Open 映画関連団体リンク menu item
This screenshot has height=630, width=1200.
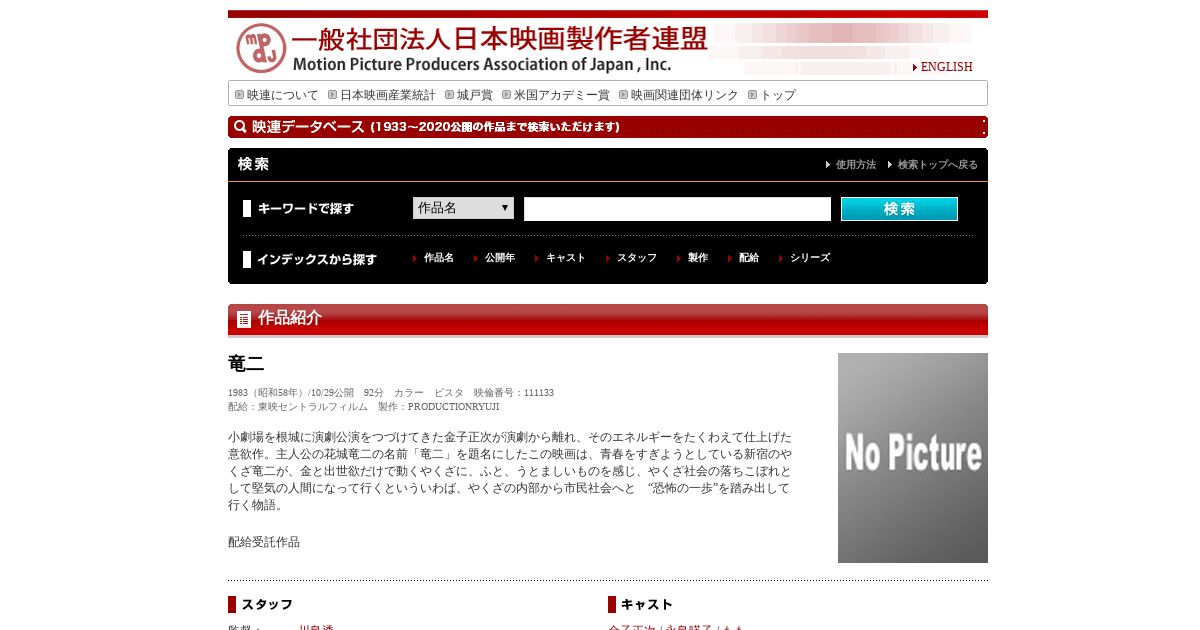685,95
